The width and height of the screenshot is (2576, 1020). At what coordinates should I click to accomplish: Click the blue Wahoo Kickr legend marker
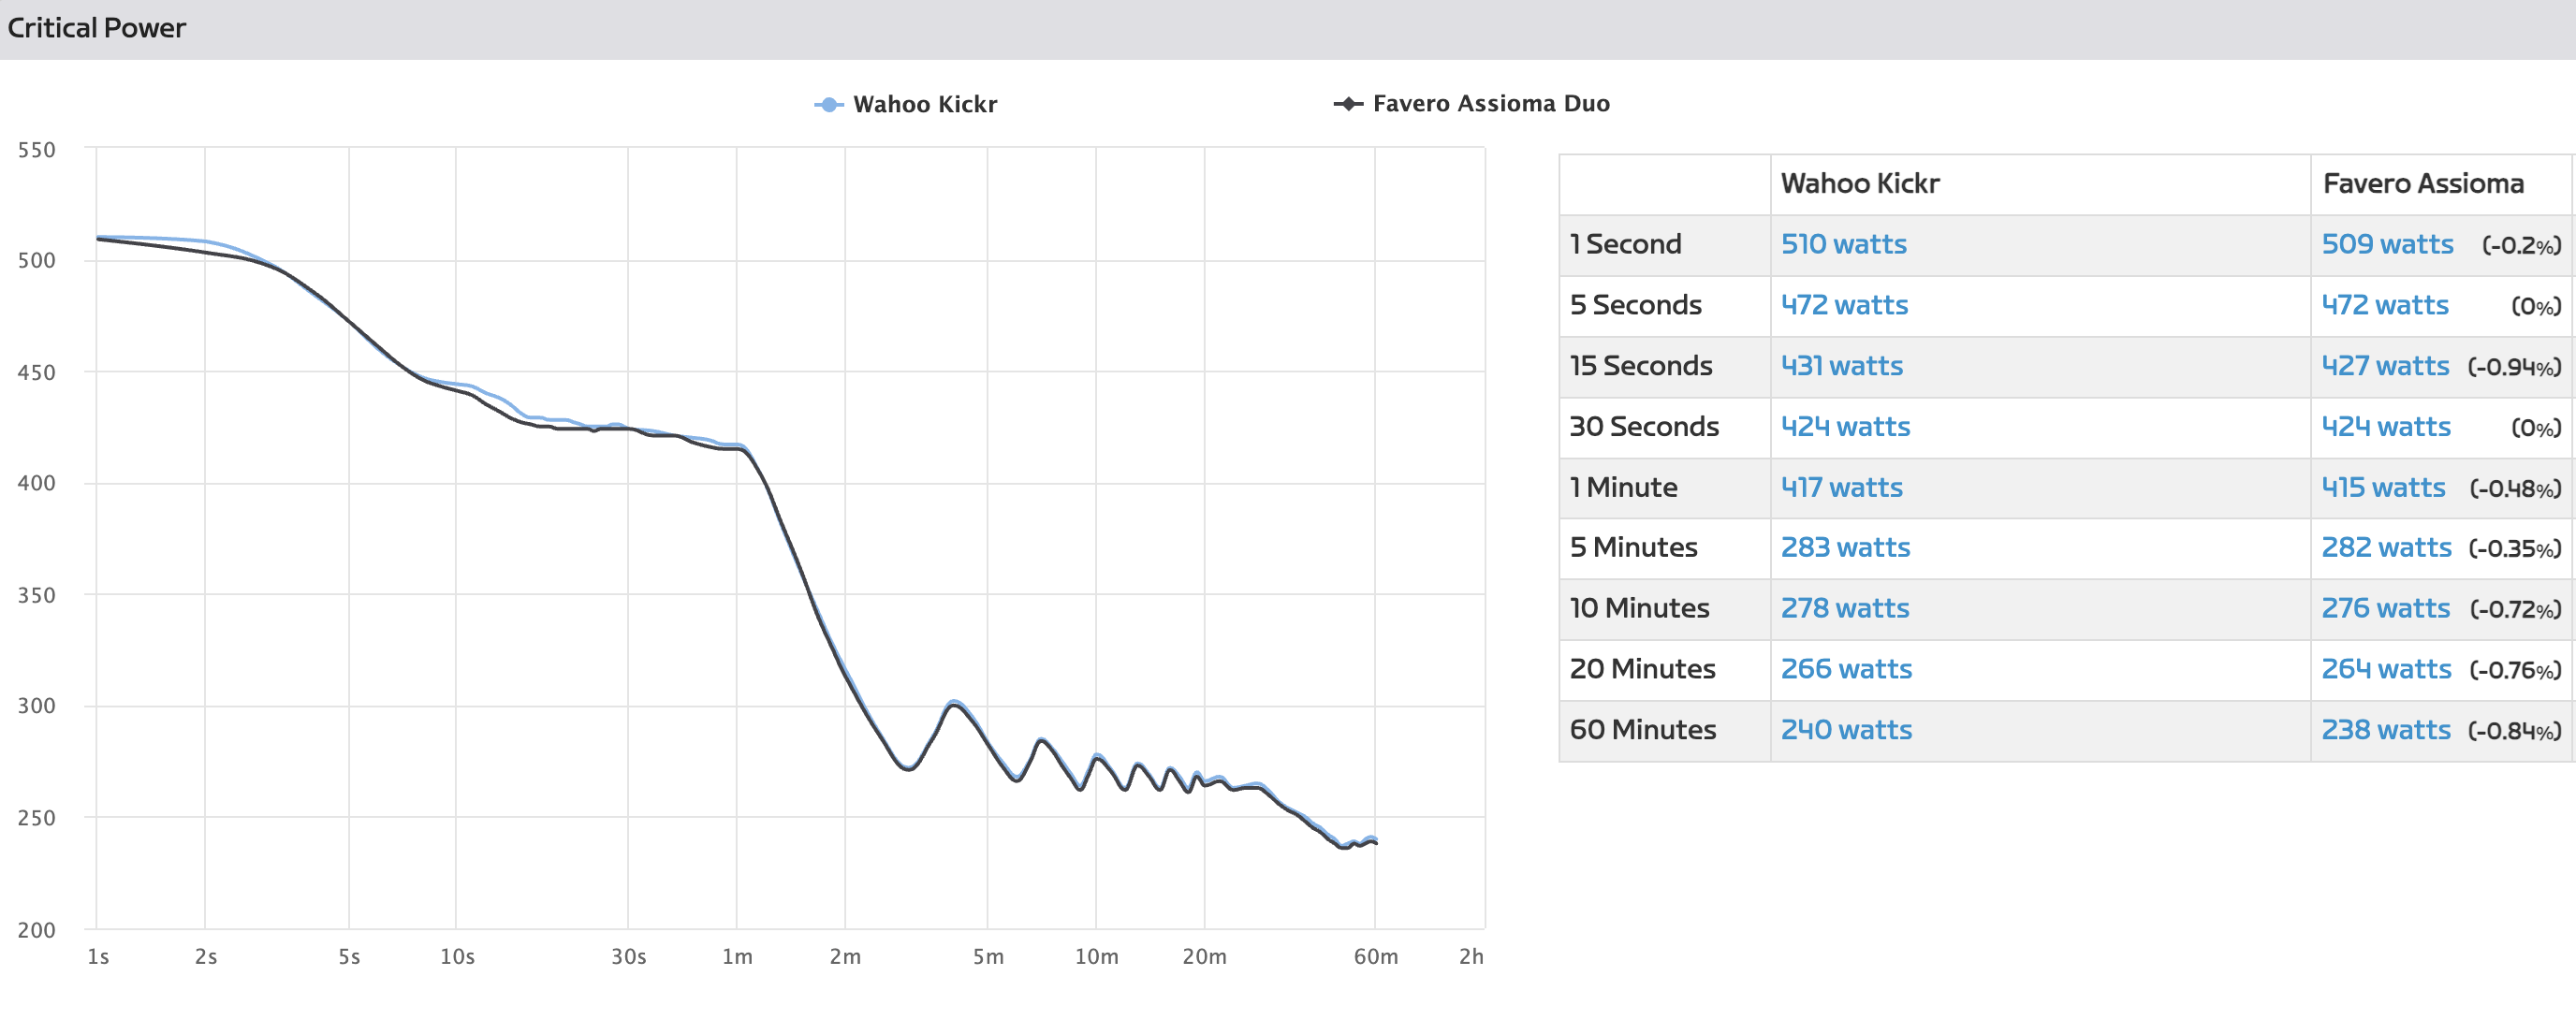pos(828,104)
